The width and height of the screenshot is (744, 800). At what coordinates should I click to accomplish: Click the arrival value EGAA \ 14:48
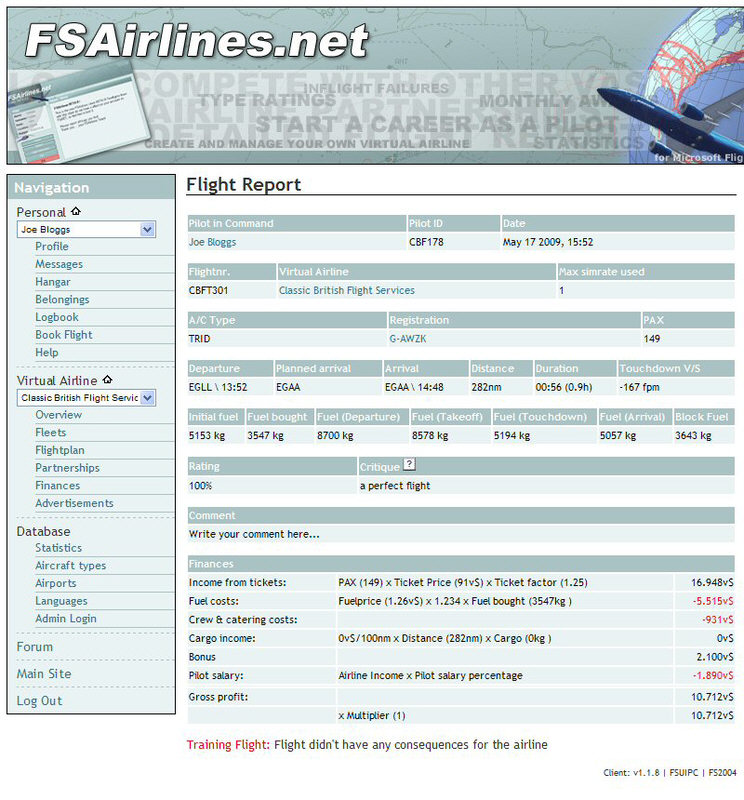tap(414, 387)
